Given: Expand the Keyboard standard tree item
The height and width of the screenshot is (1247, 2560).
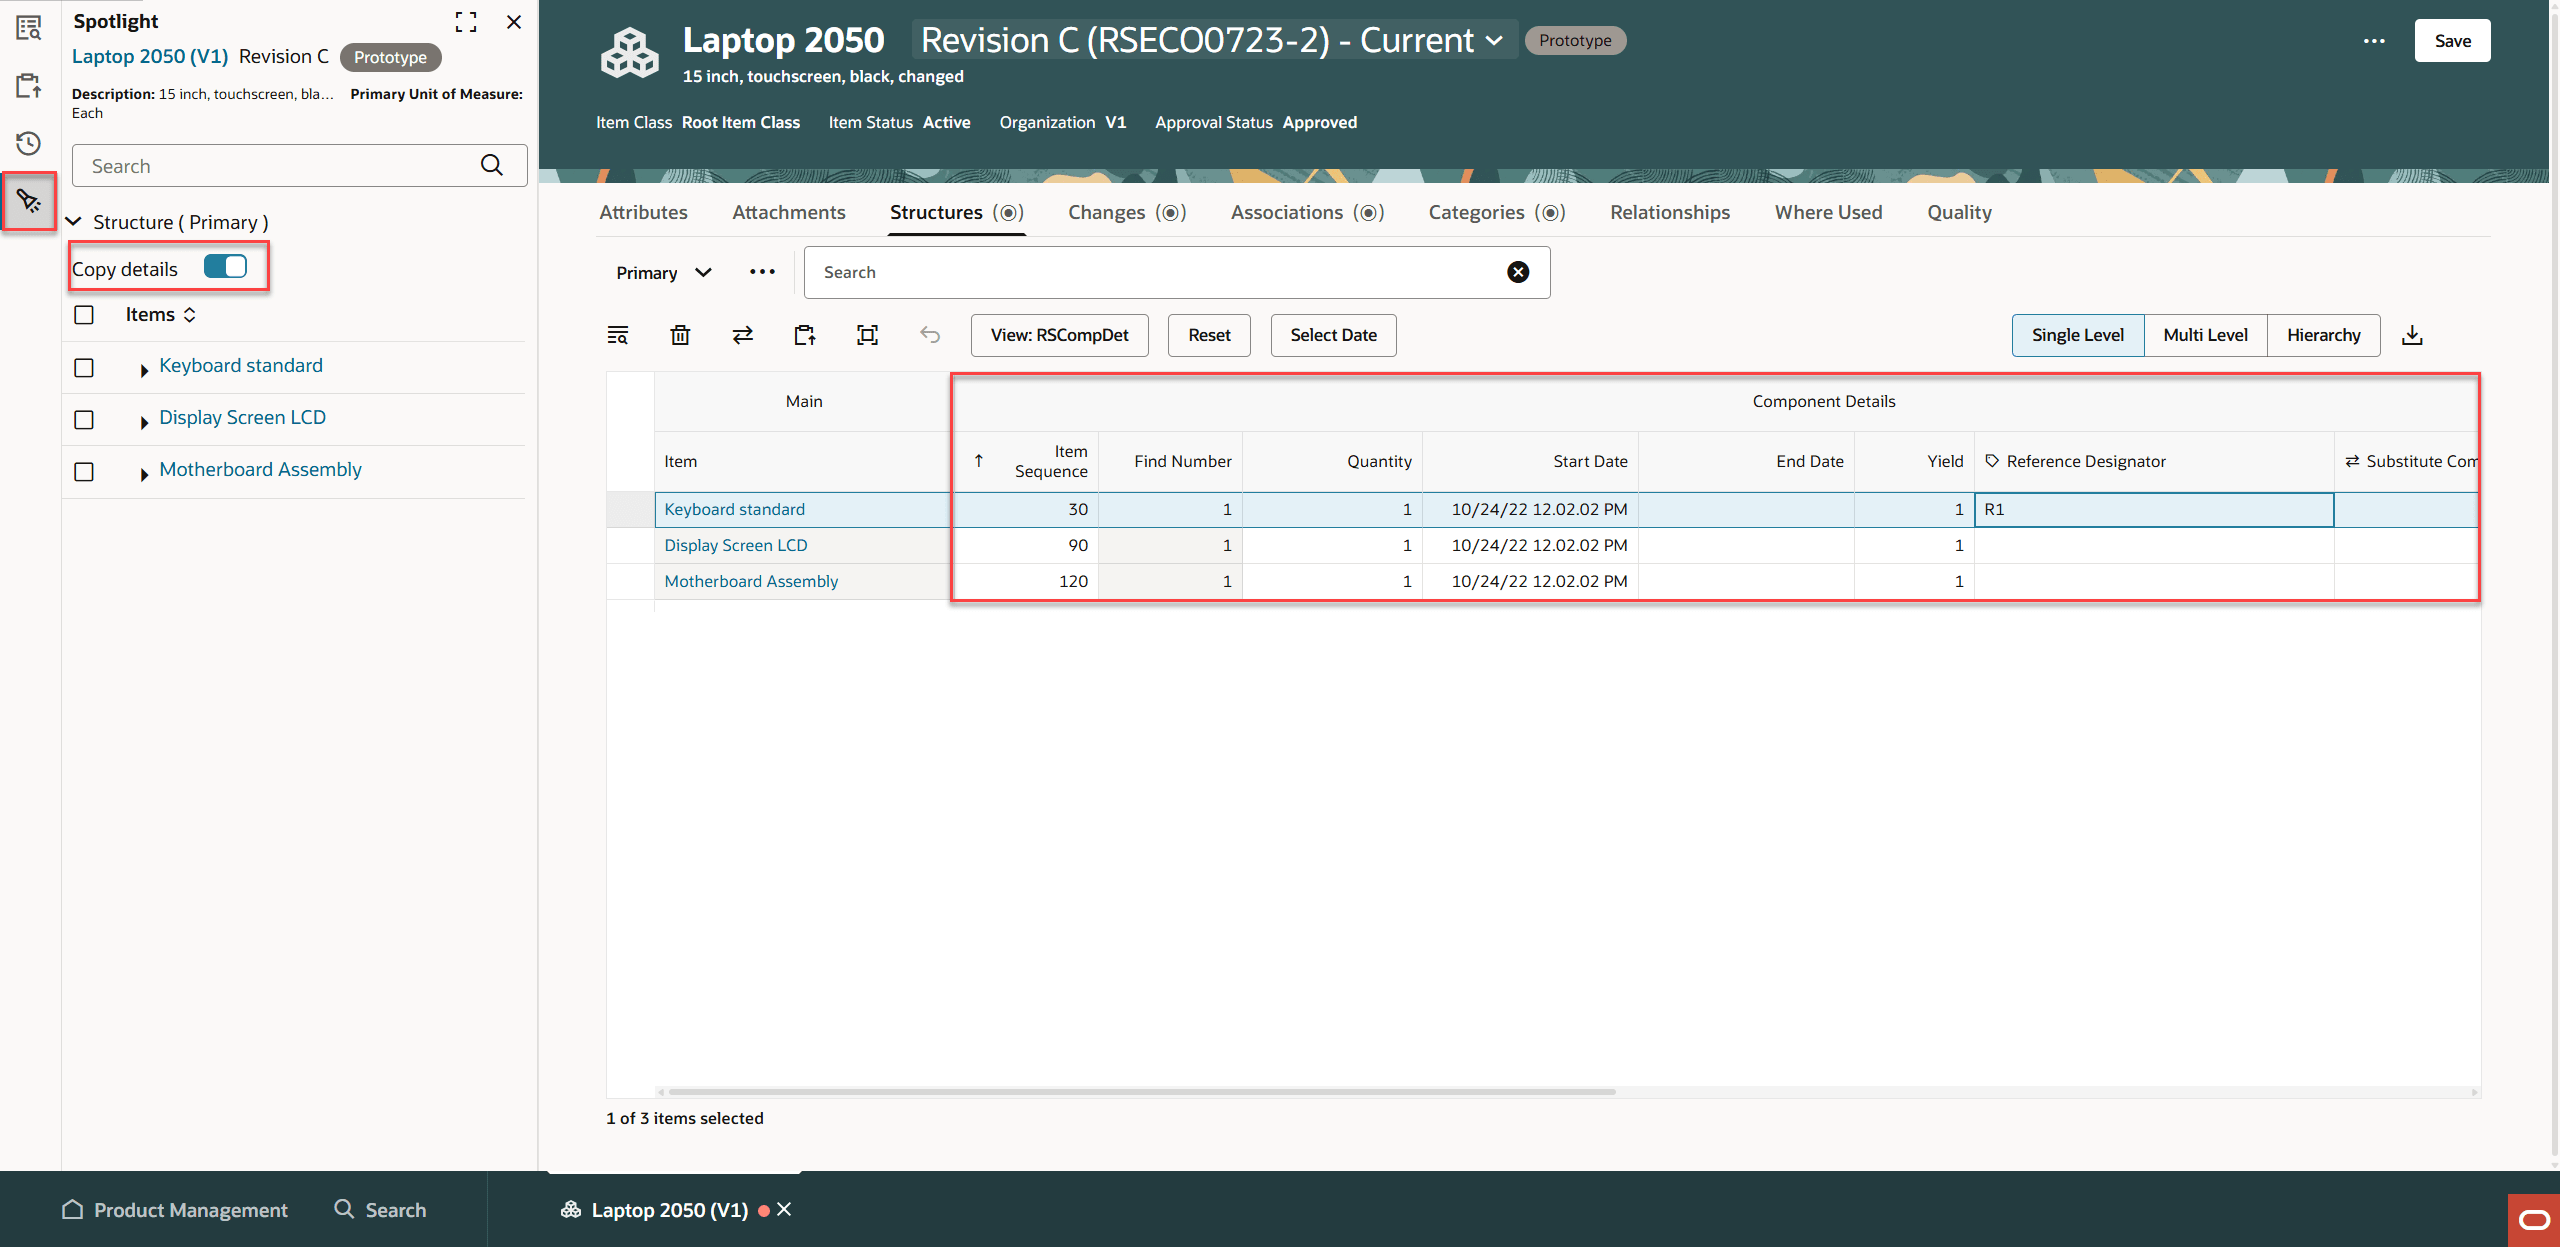Looking at the screenshot, I should coord(144,369).
